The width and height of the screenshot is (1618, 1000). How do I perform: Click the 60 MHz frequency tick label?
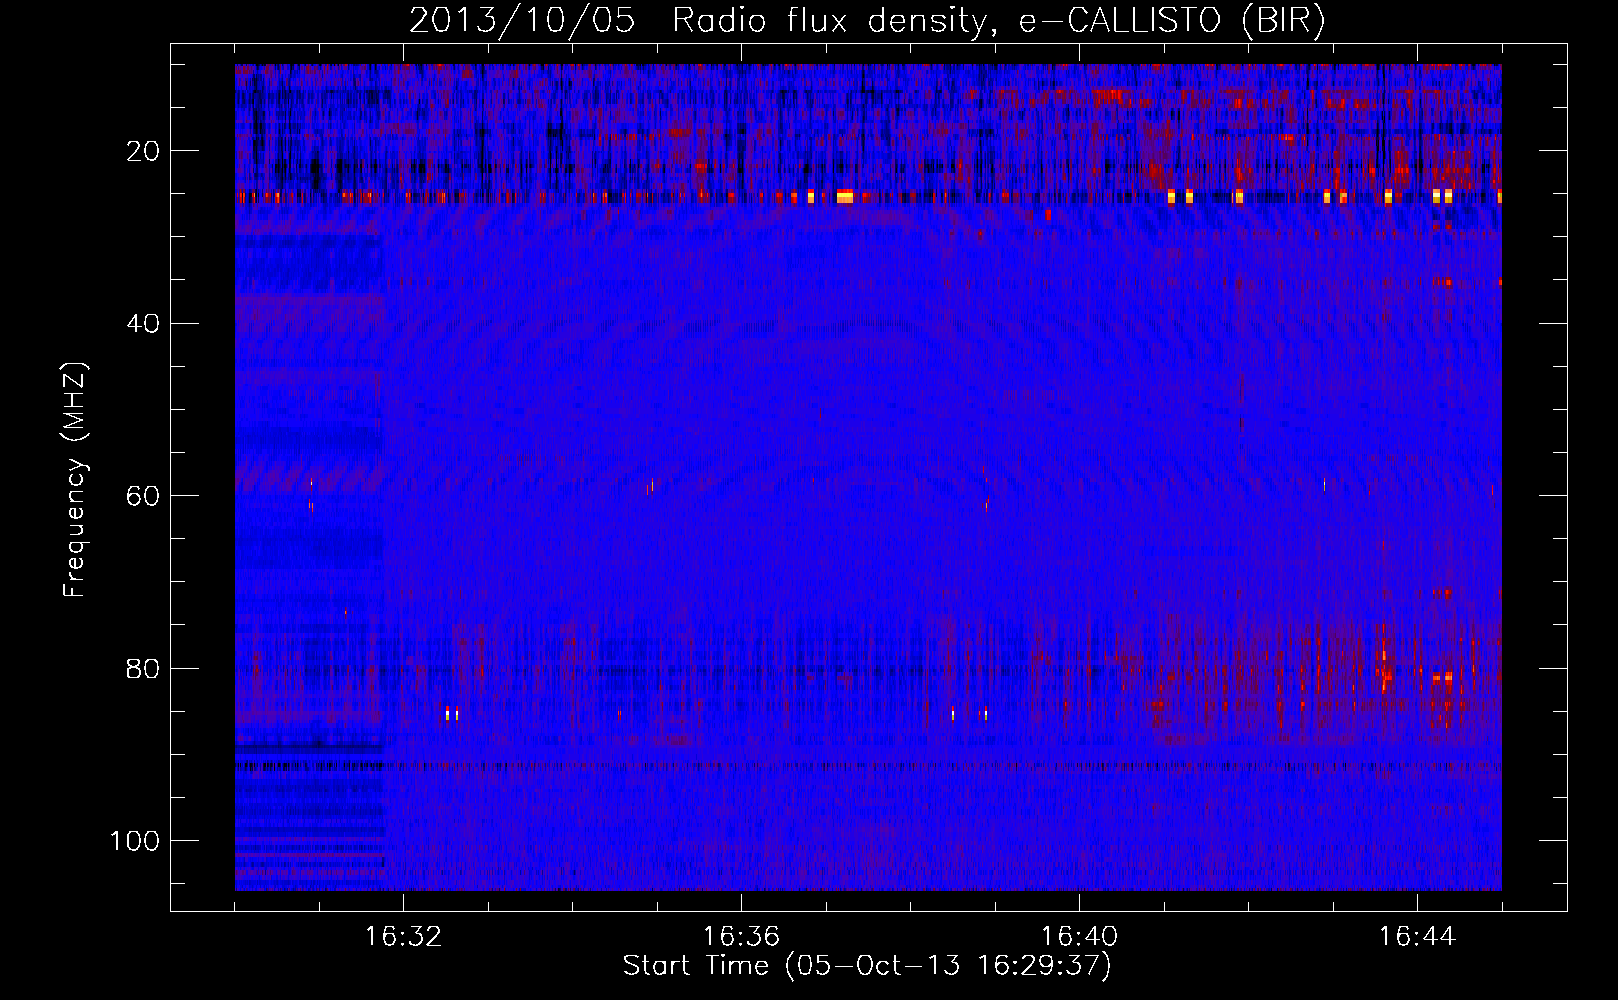(143, 496)
